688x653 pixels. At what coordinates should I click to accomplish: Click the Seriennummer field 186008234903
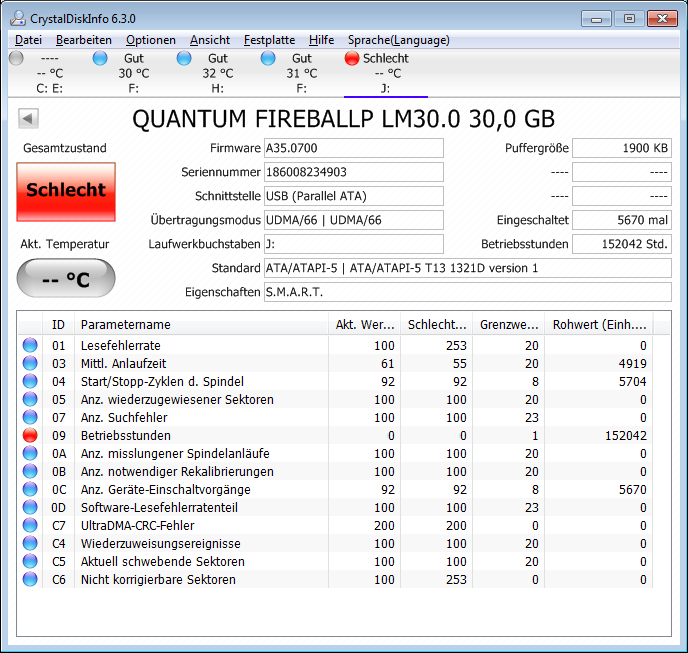point(354,172)
